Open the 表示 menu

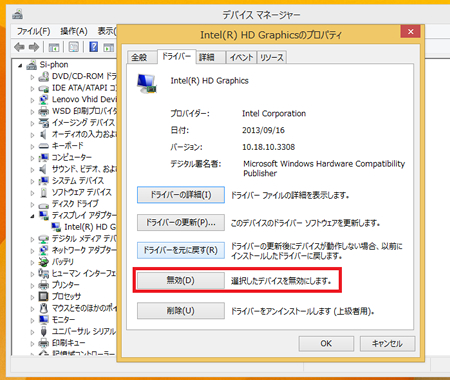pyautogui.click(x=107, y=31)
